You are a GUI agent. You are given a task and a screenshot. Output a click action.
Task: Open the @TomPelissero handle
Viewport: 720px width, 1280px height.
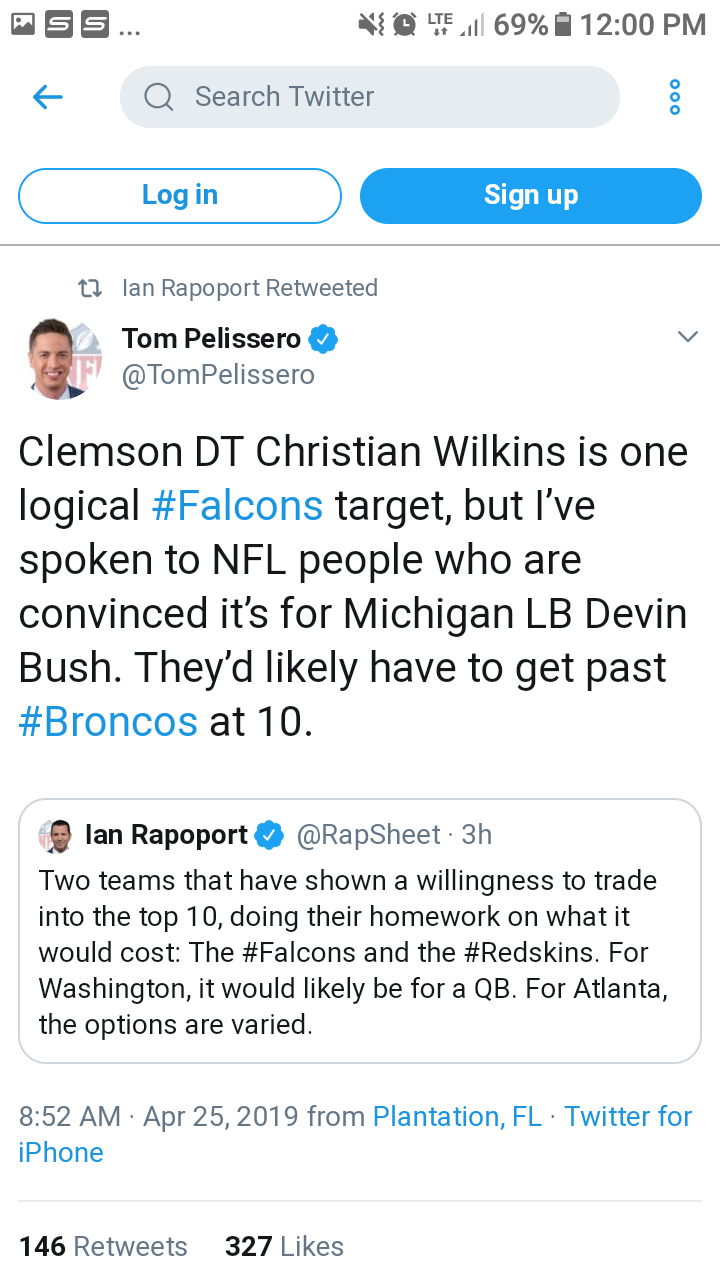pos(218,375)
